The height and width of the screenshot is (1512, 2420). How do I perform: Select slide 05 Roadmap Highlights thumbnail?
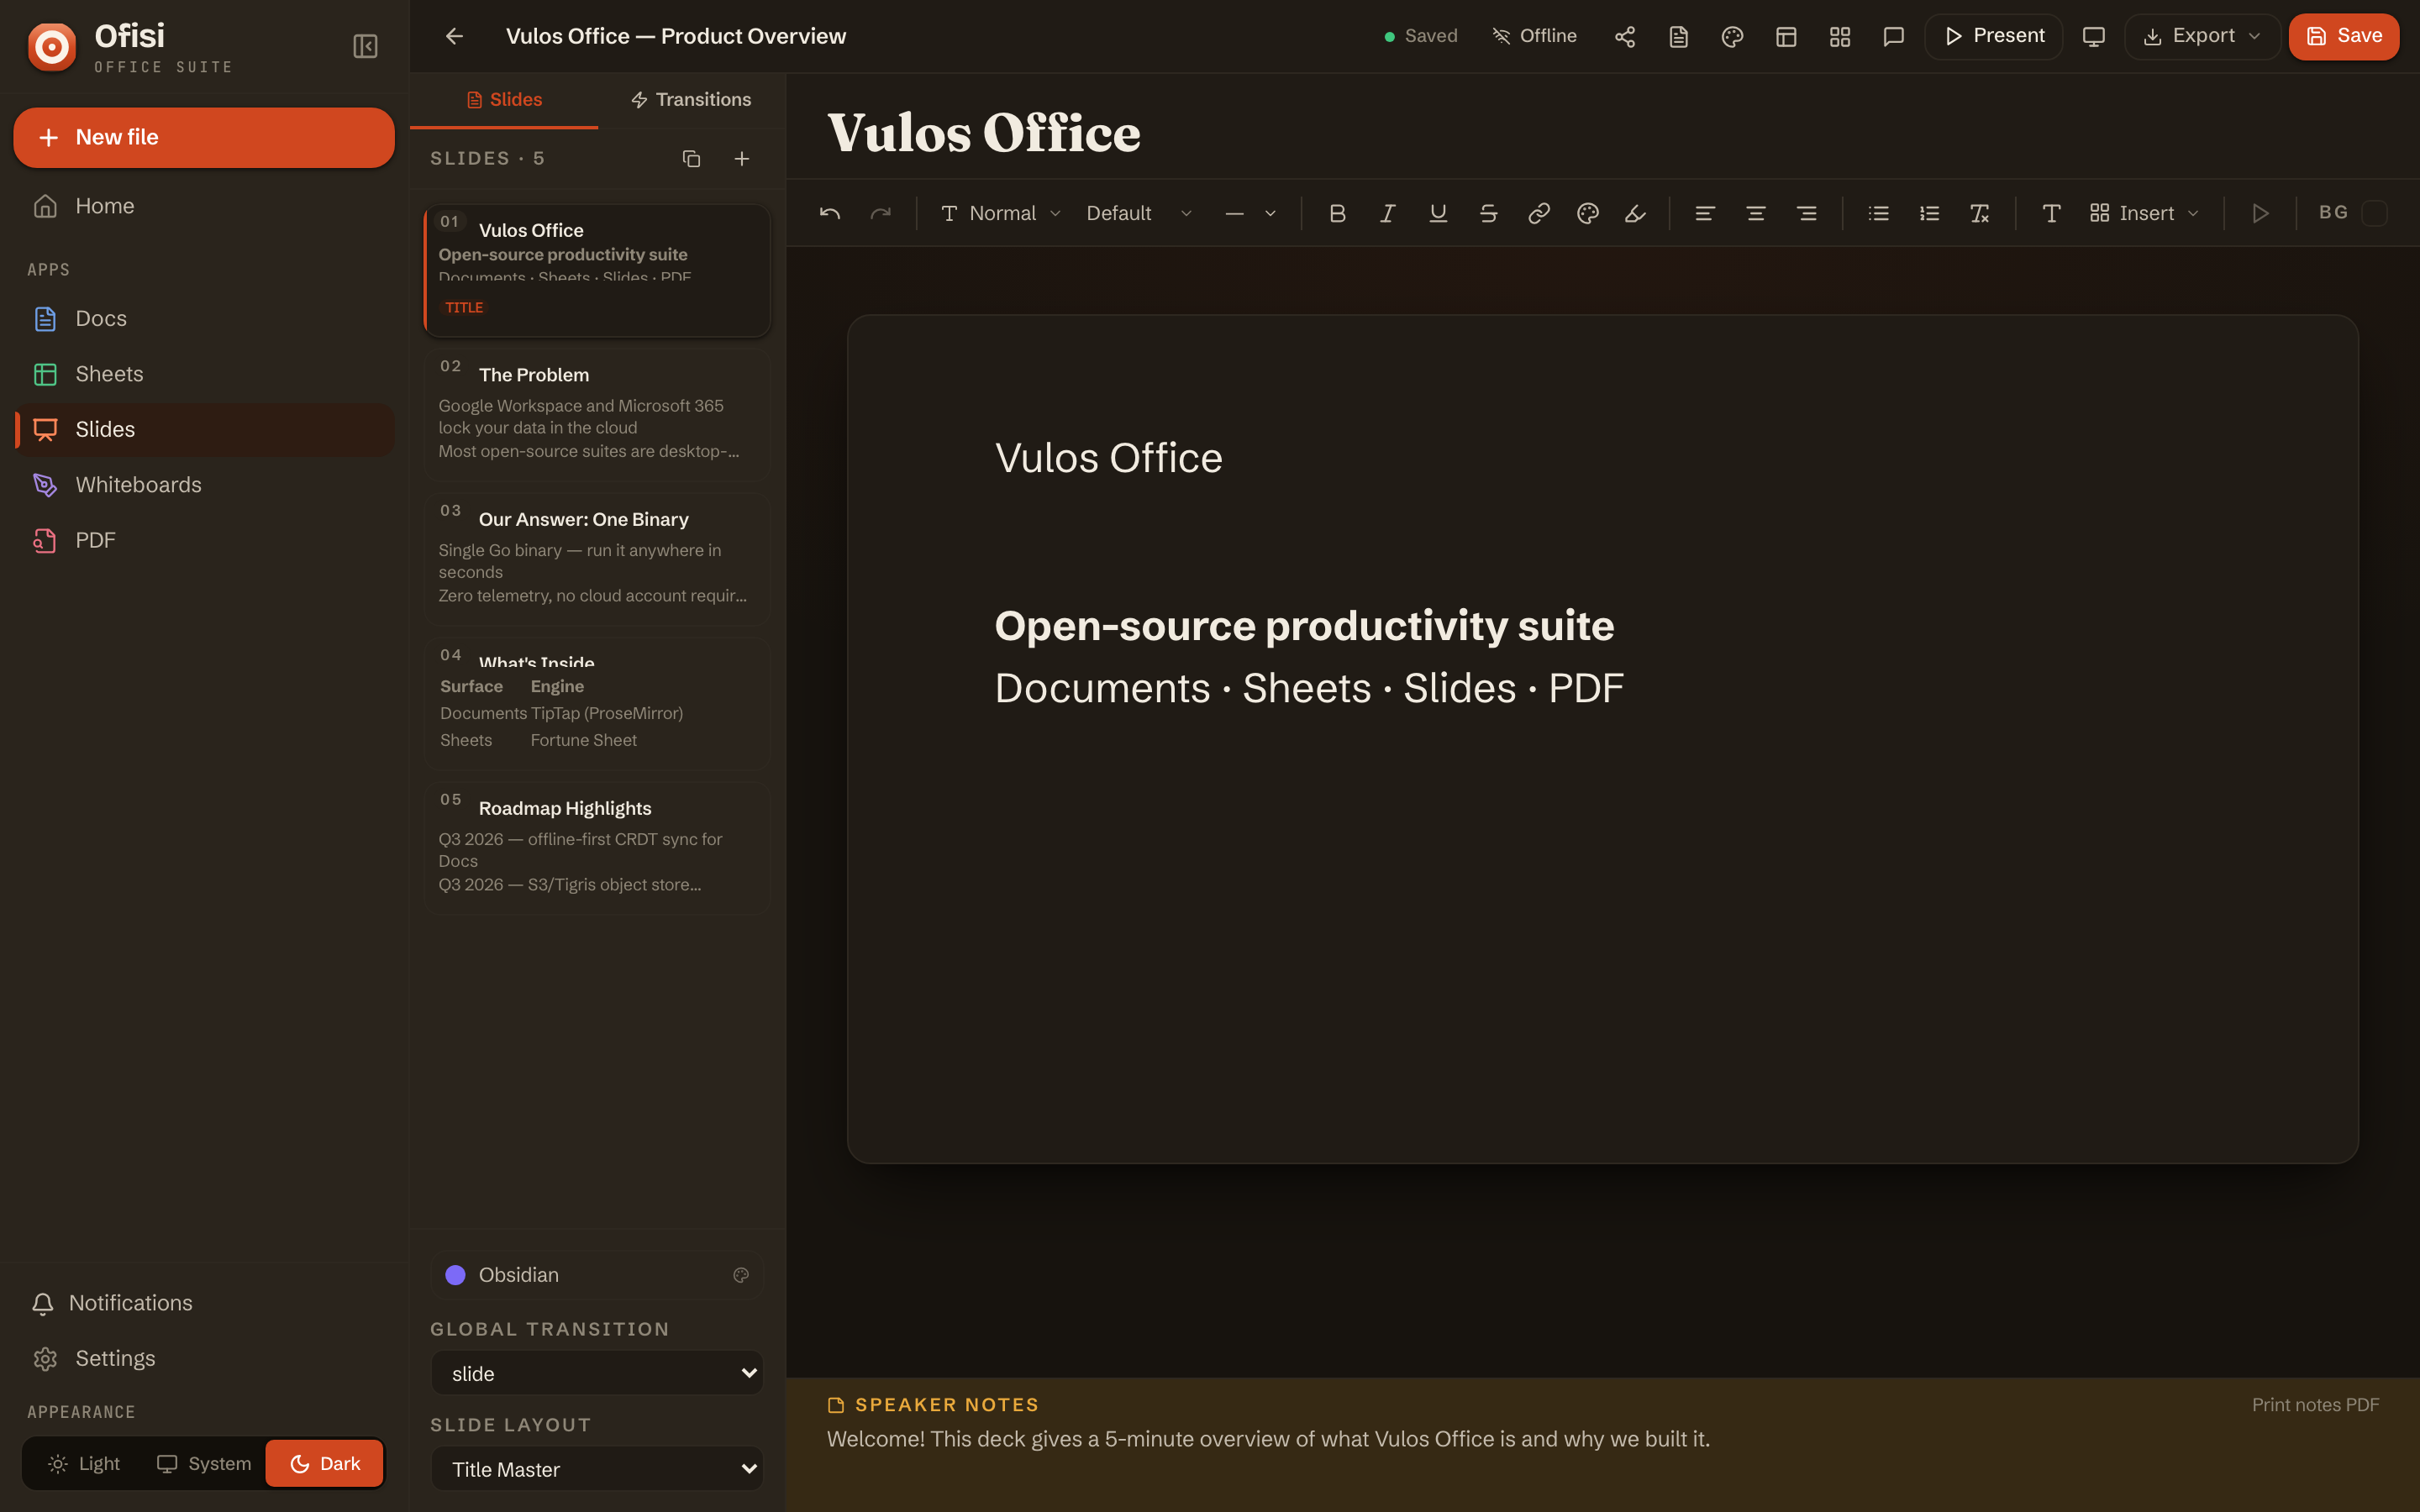(x=597, y=848)
